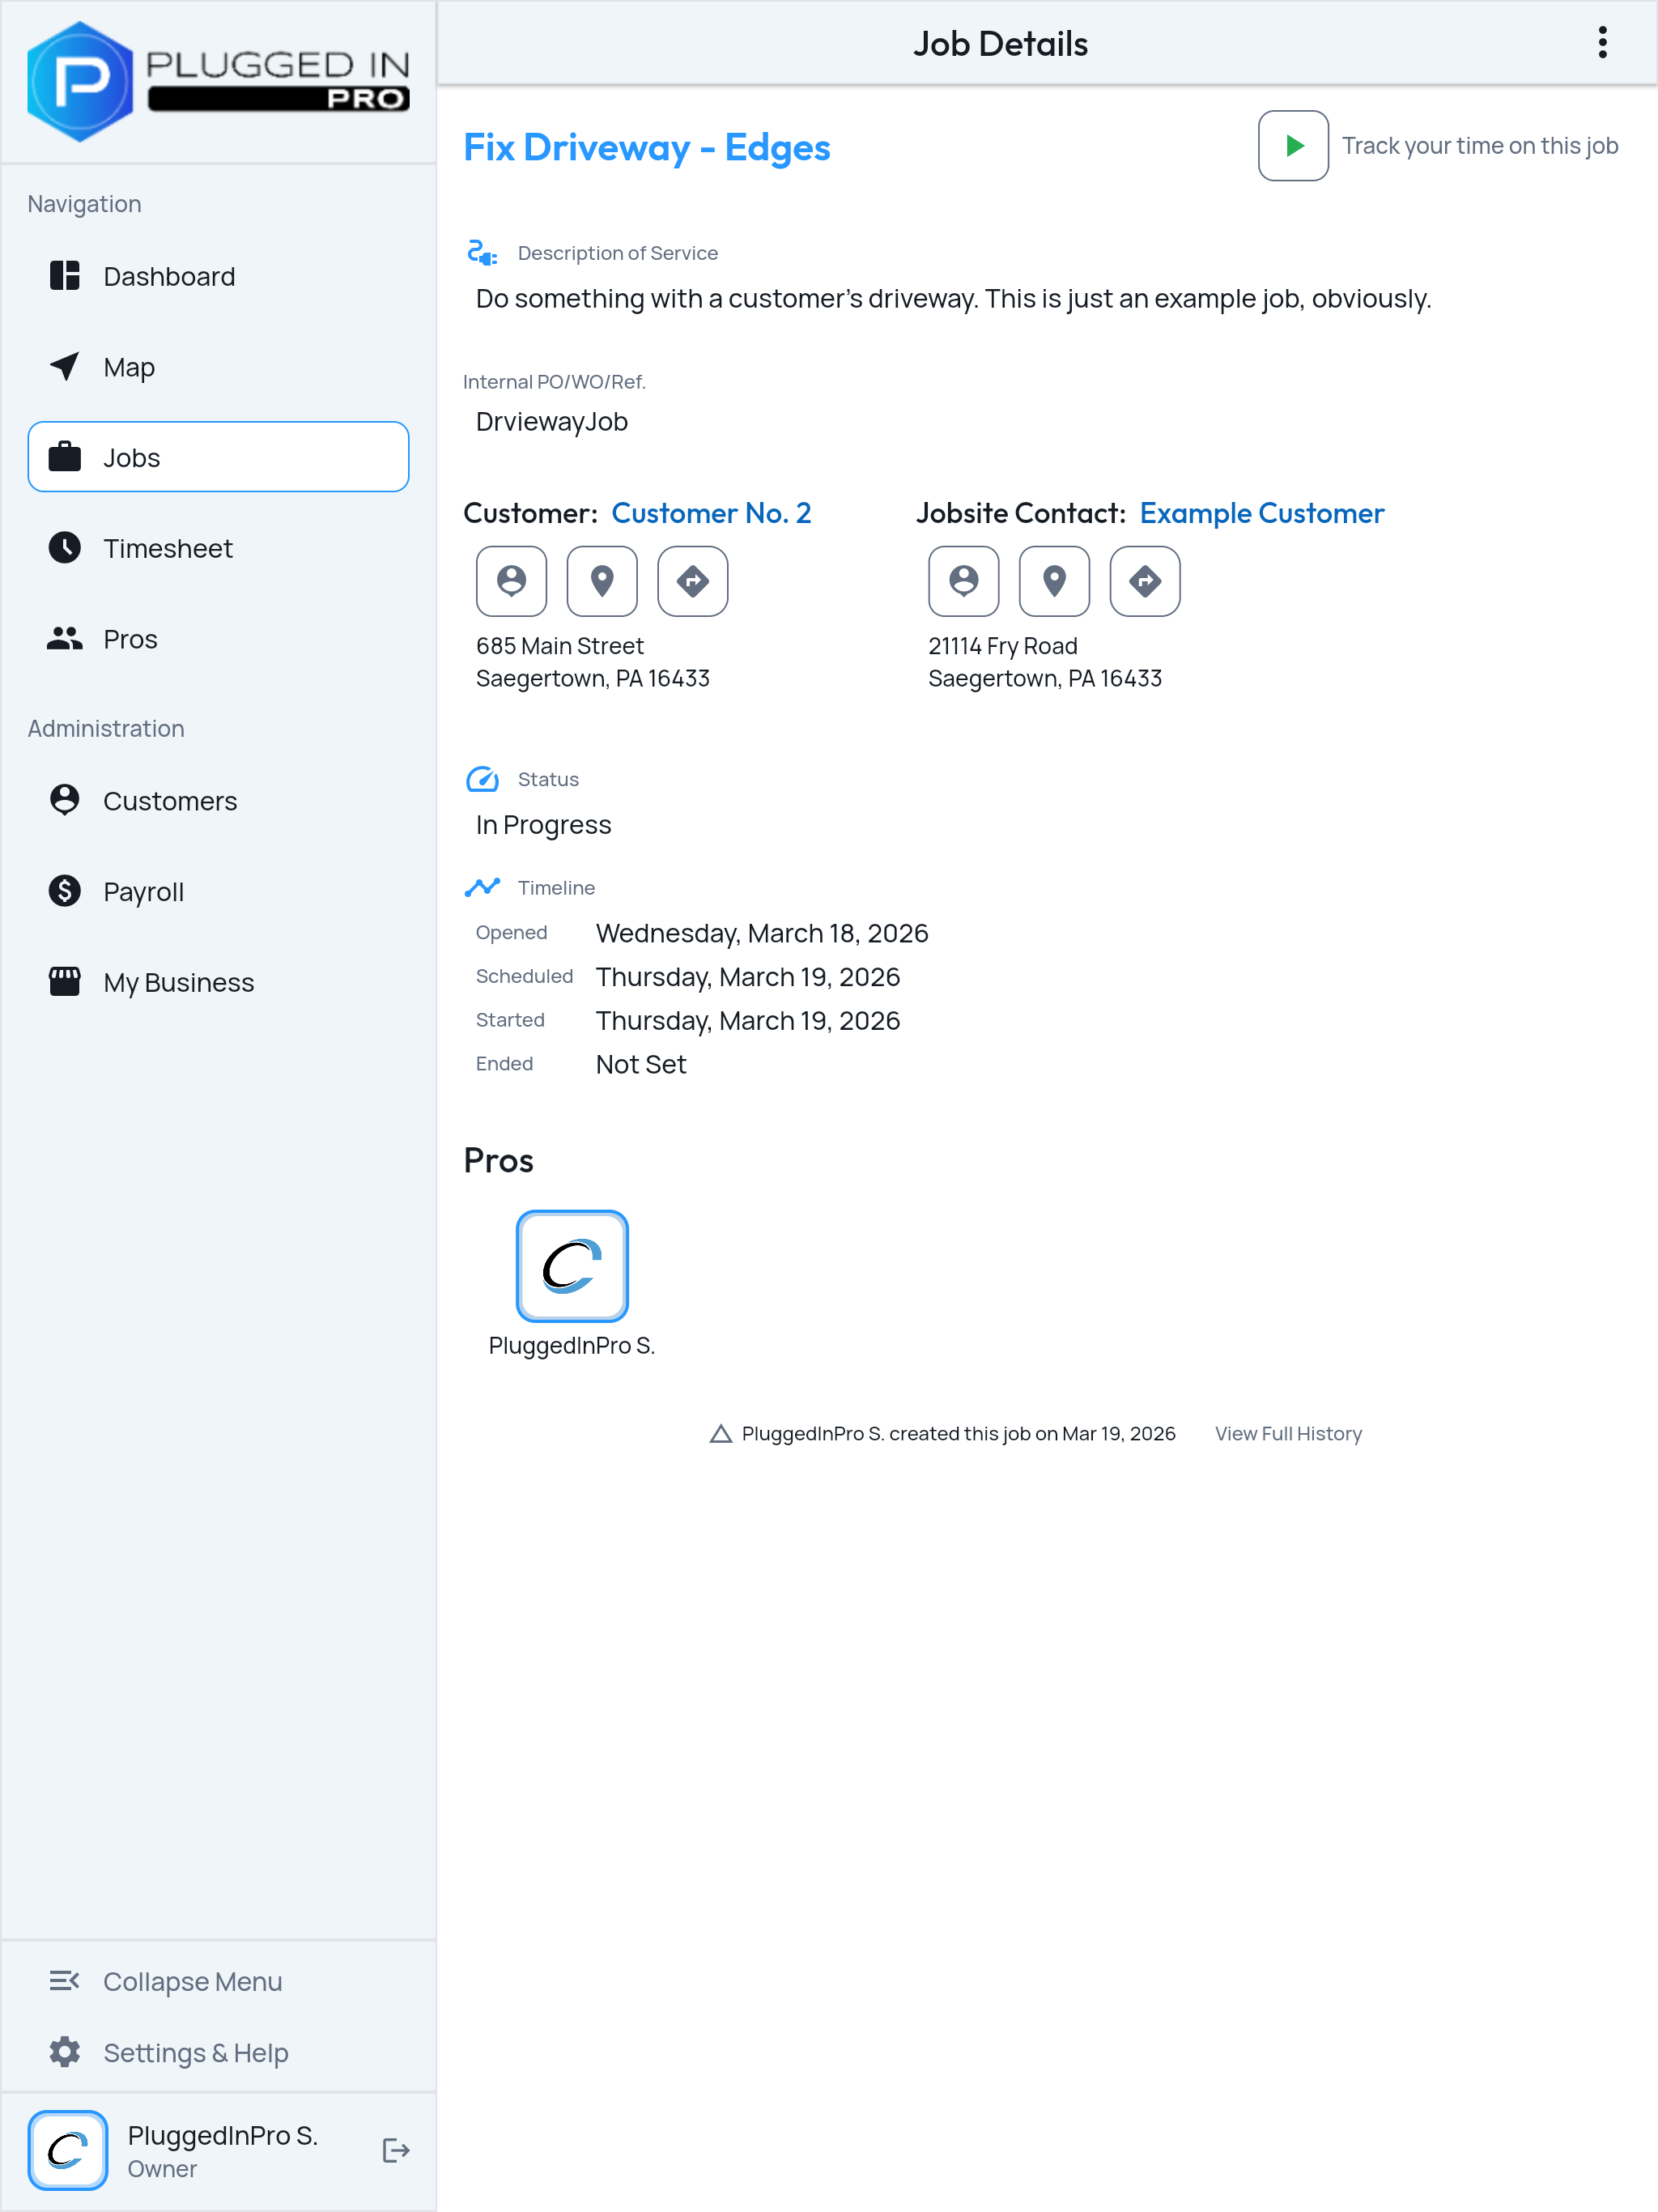The image size is (1658, 2212).
Task: Show map pin location for 21114 Fry Road
Action: [1054, 581]
